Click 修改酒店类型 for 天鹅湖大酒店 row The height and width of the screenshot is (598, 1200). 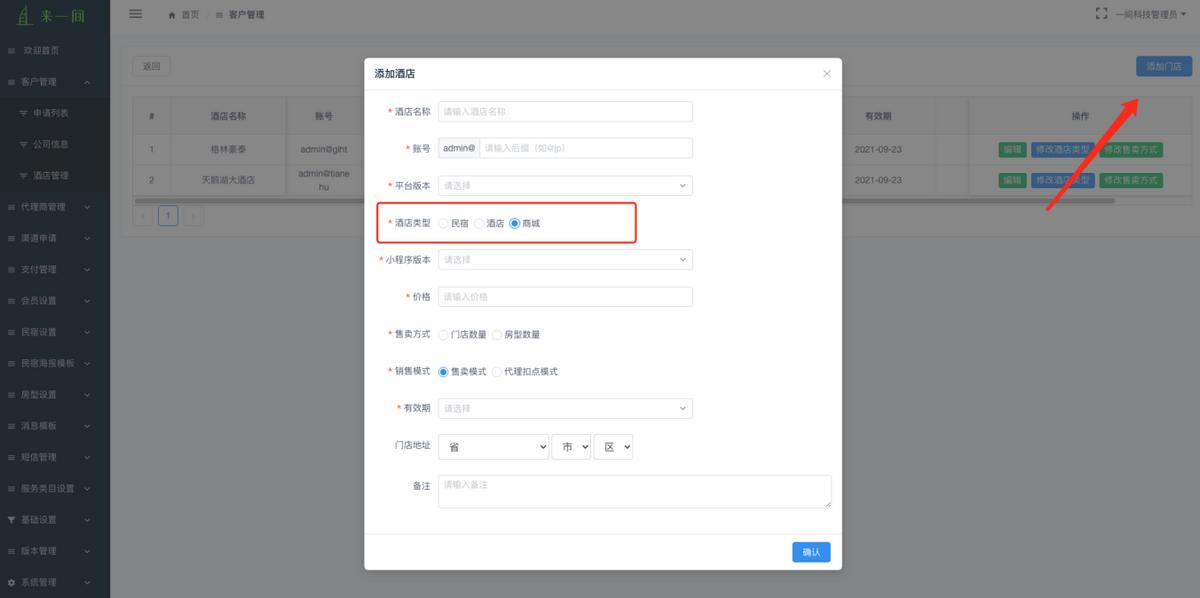(1063, 180)
